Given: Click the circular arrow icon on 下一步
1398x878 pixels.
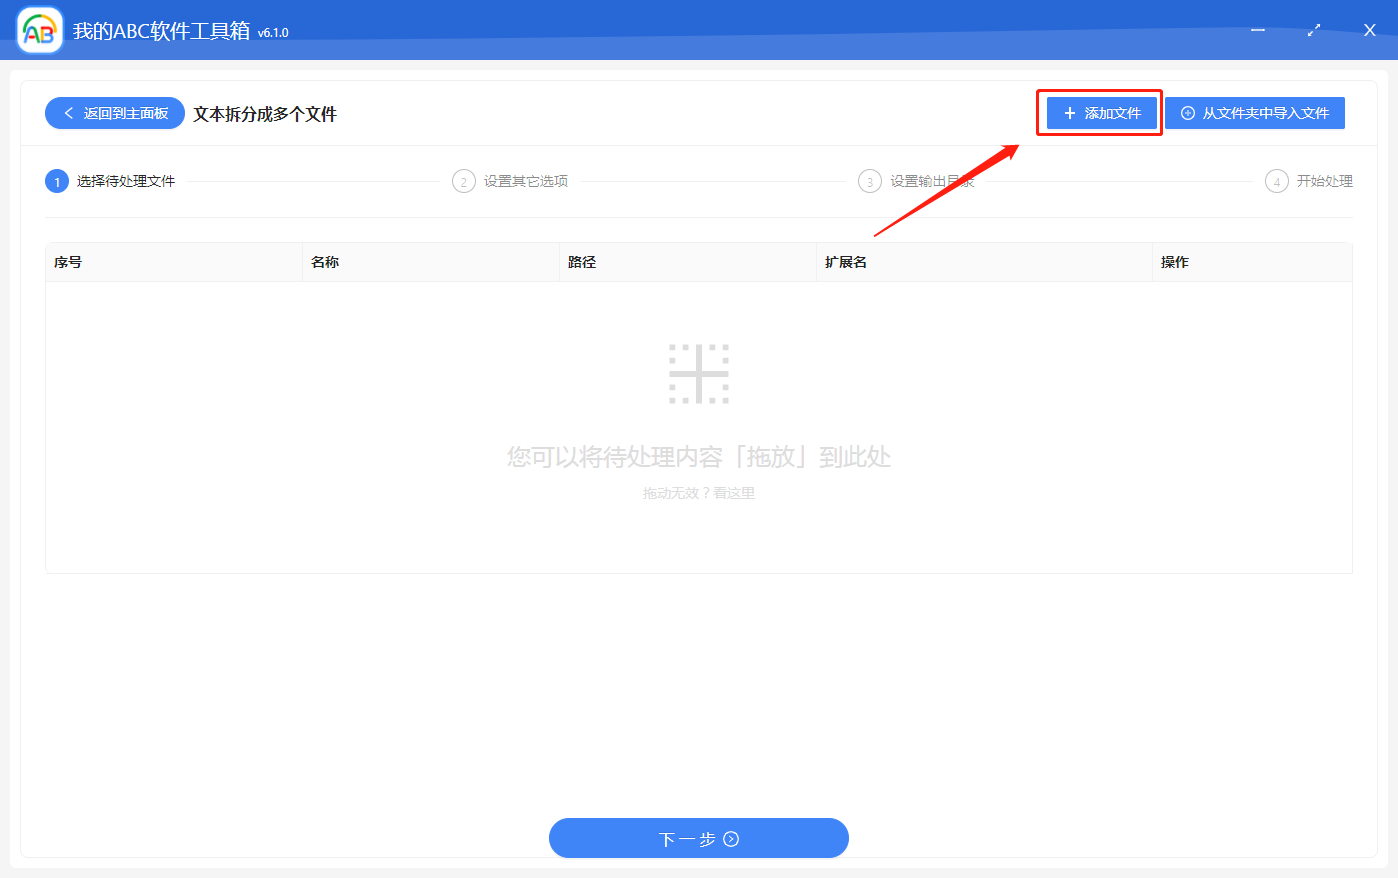Looking at the screenshot, I should [731, 838].
